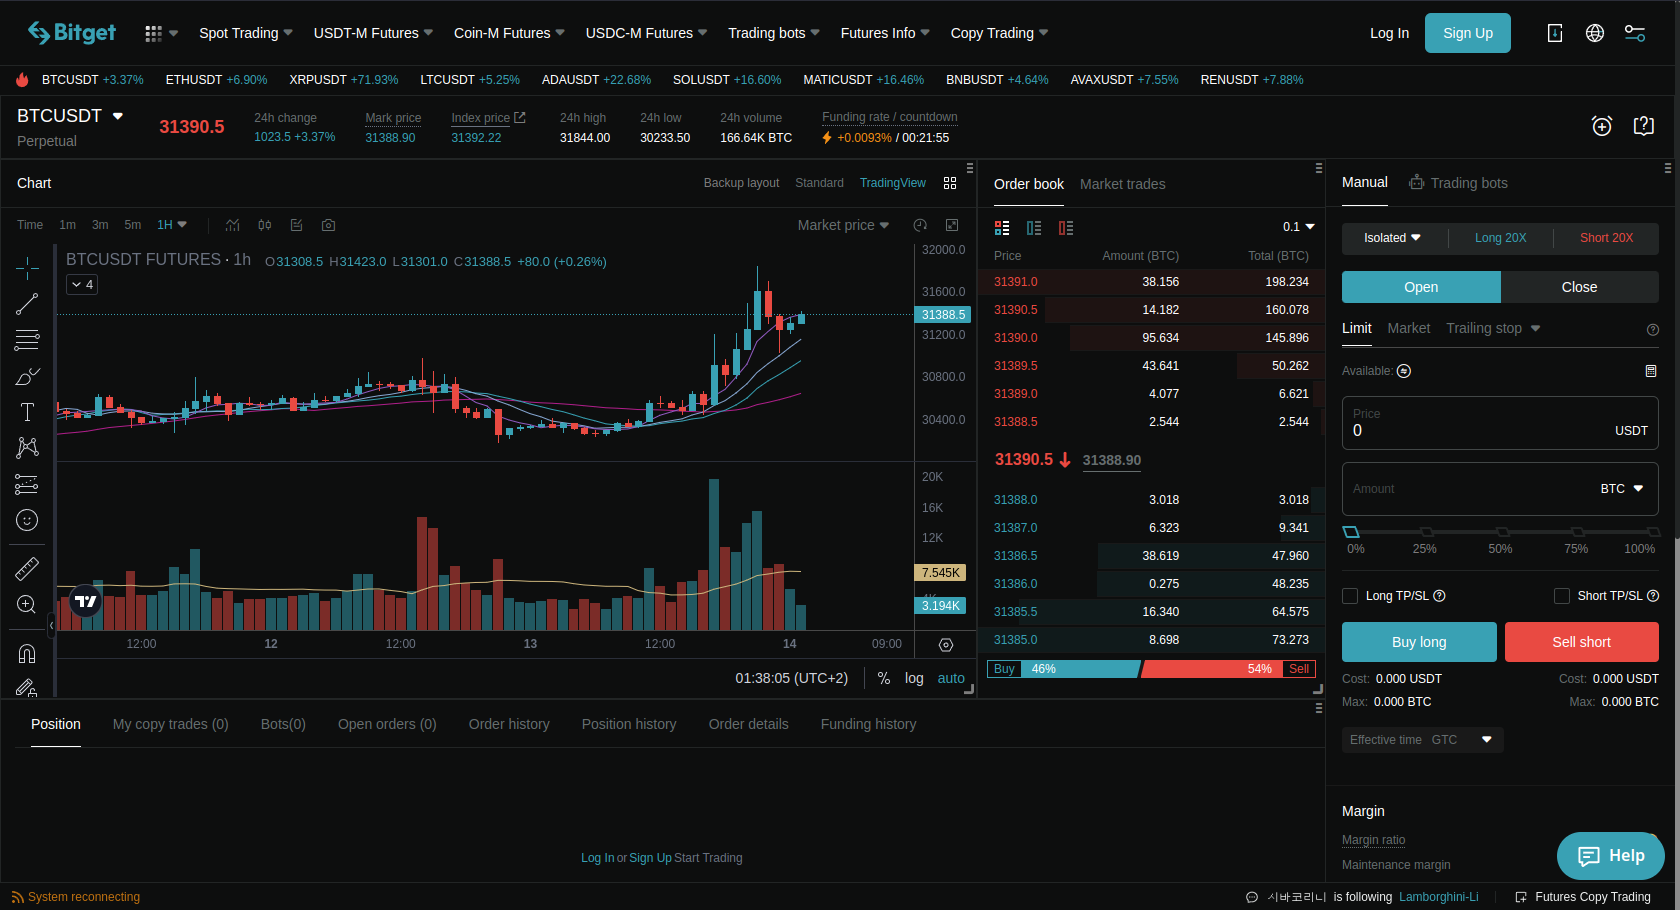This screenshot has width=1680, height=910.
Task: Open the Help chat button
Action: [1611, 856]
